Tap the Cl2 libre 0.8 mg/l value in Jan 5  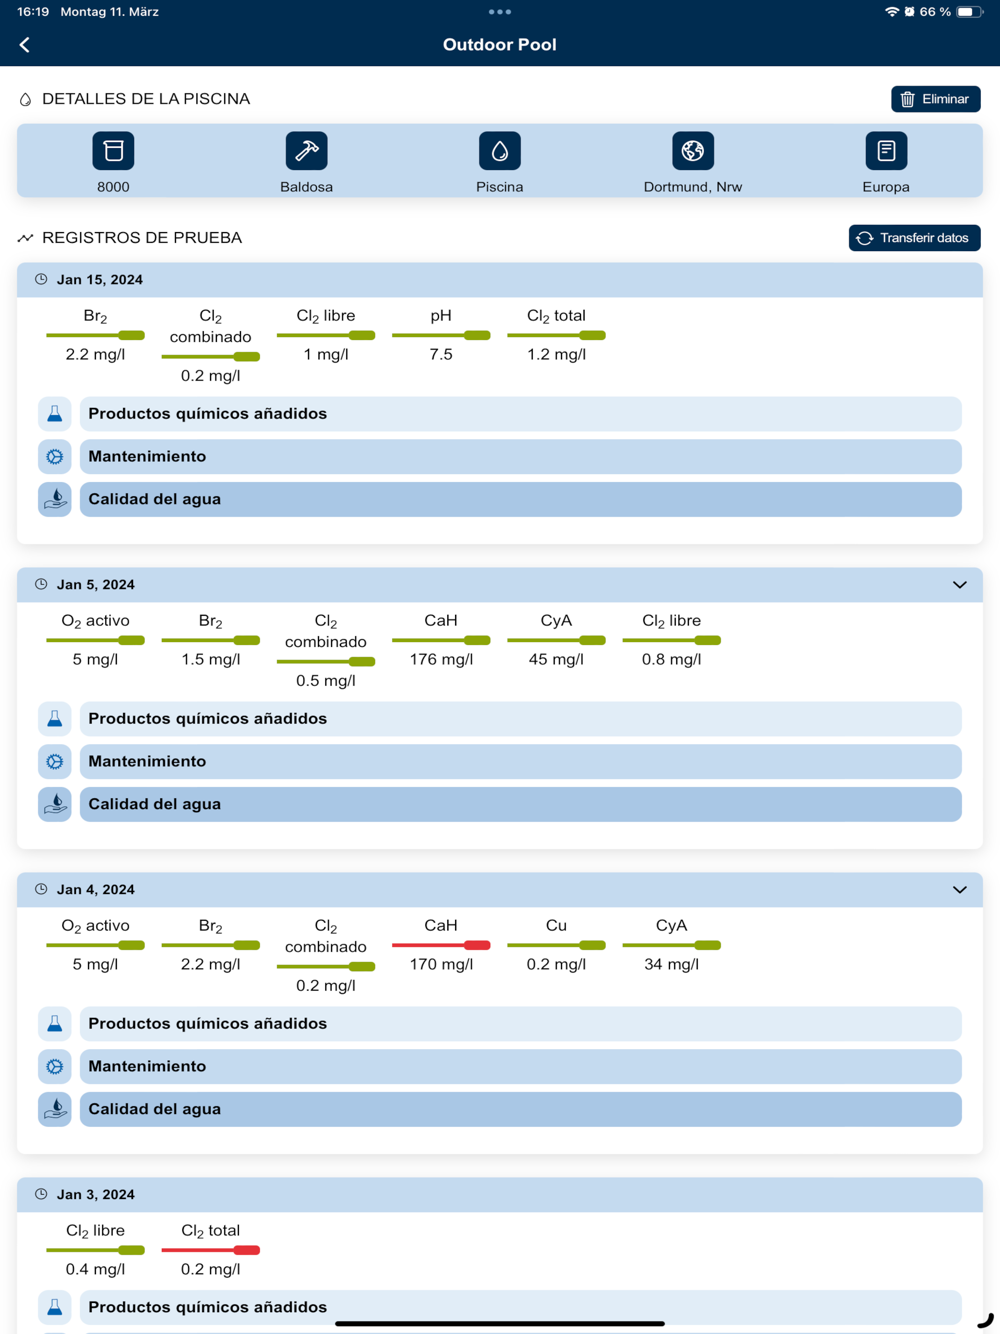click(x=671, y=660)
